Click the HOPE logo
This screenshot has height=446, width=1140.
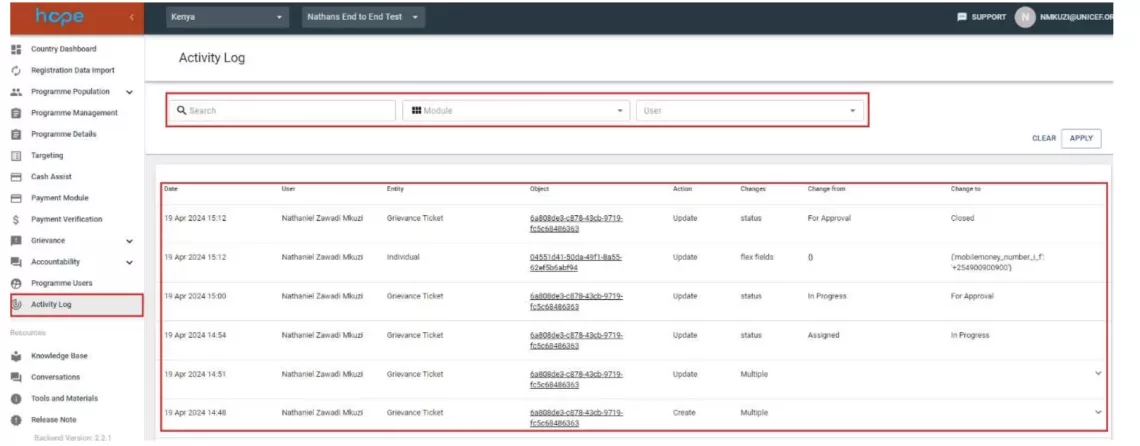pyautogui.click(x=60, y=17)
